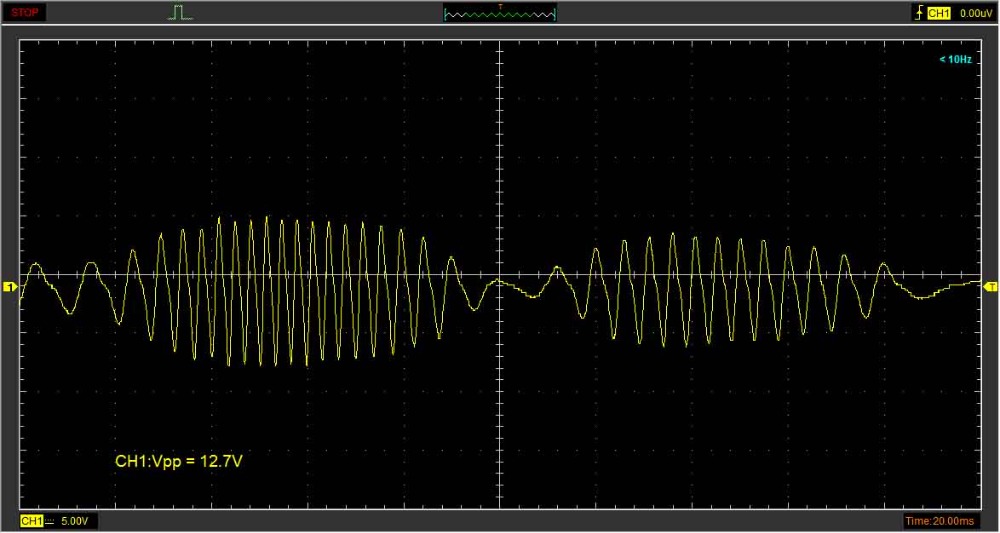1000x533 pixels.
Task: Click the green pulse waveform icon
Action: coord(180,13)
